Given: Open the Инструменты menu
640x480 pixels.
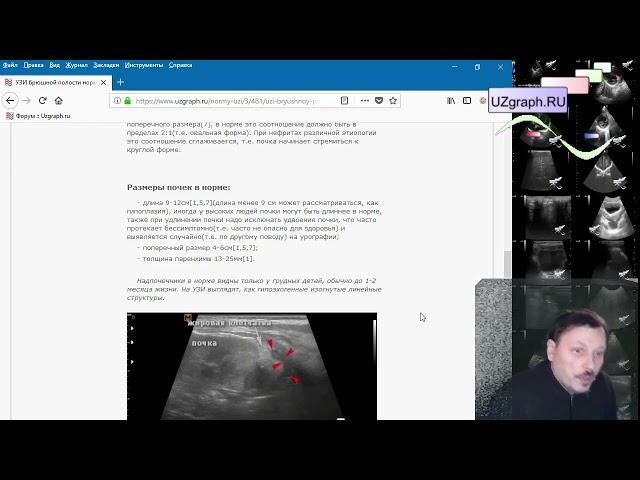Looking at the screenshot, I should coord(144,65).
